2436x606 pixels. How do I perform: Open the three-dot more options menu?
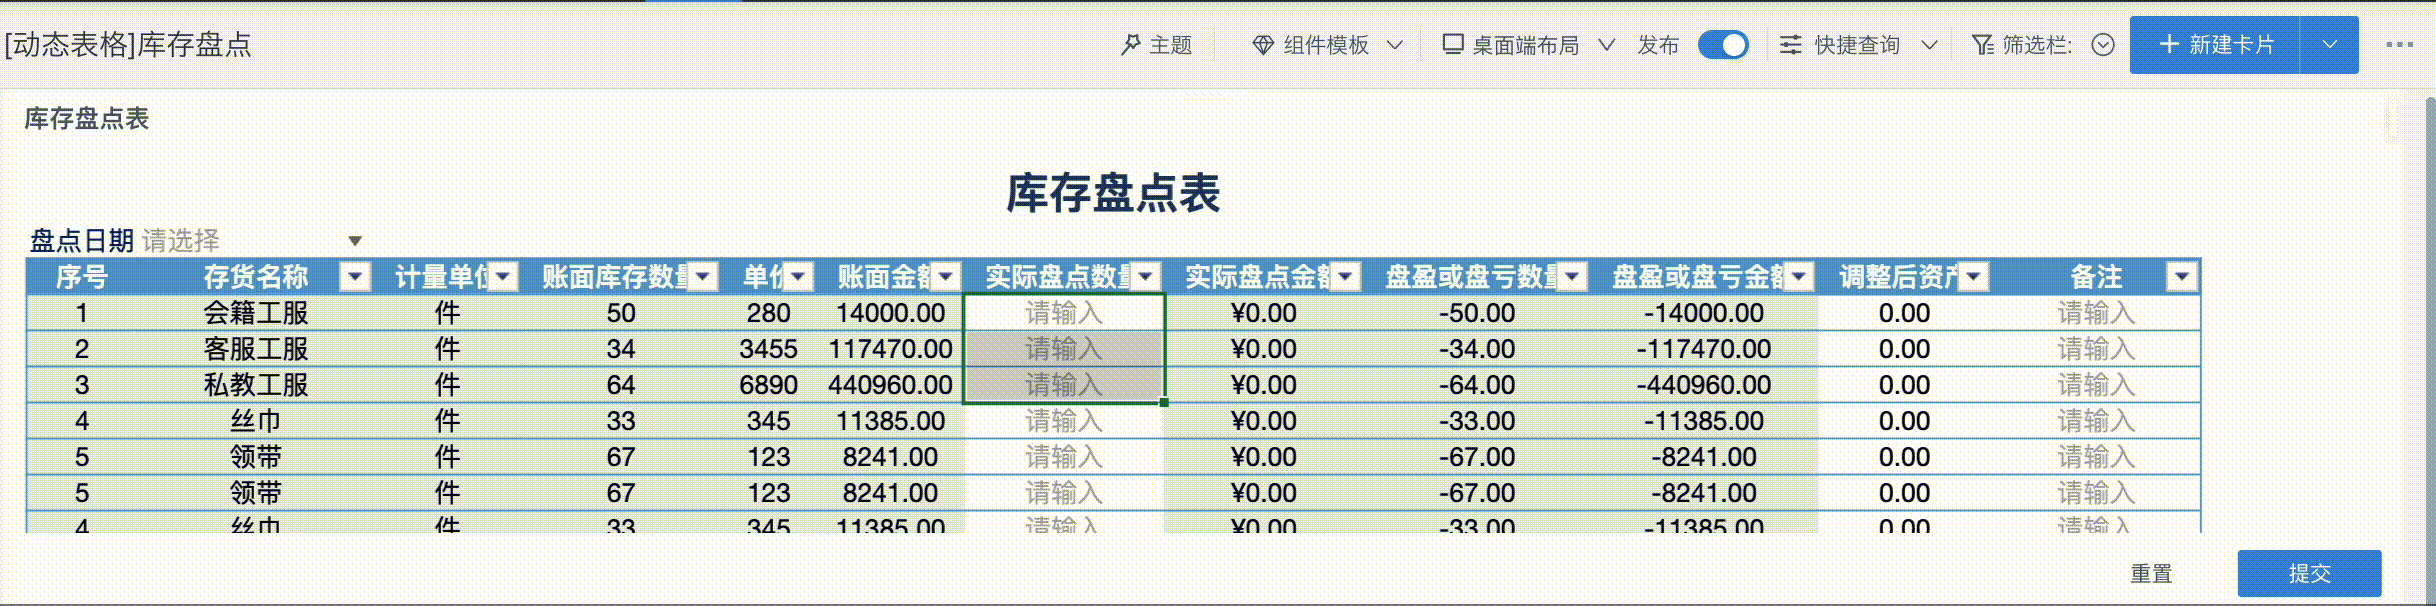(2399, 45)
